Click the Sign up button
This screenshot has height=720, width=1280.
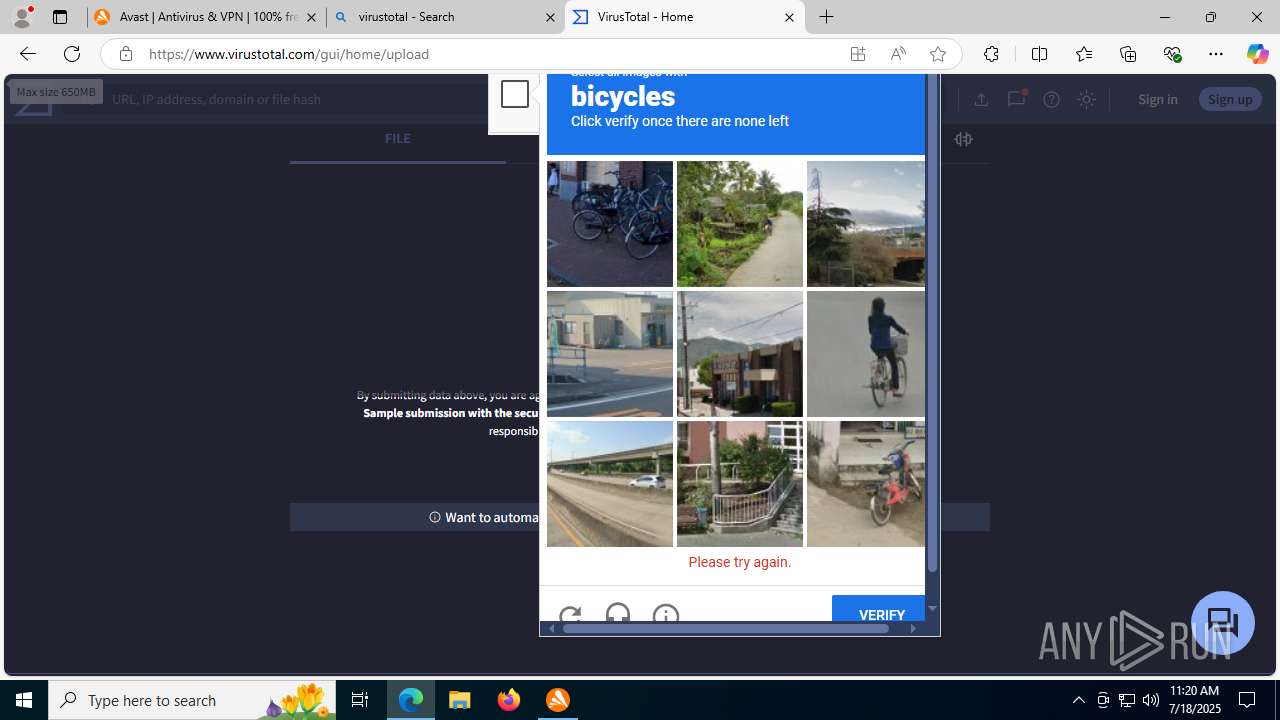coord(1230,99)
